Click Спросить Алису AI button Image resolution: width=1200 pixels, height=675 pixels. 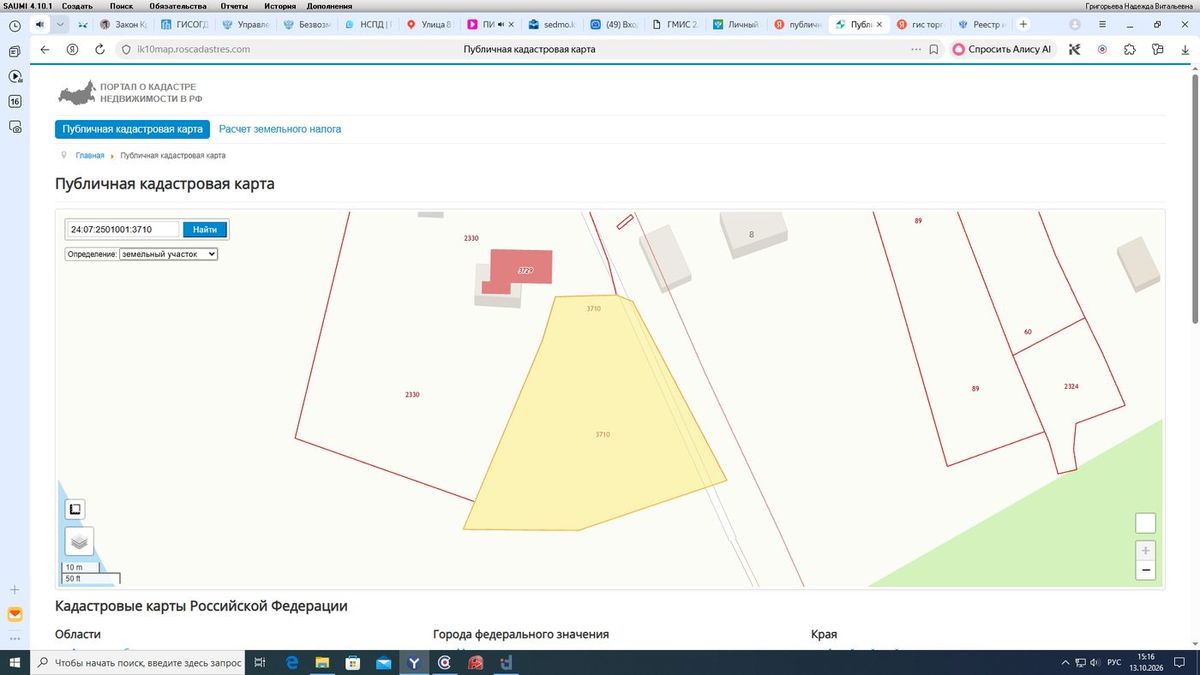pyautogui.click(x=1002, y=49)
